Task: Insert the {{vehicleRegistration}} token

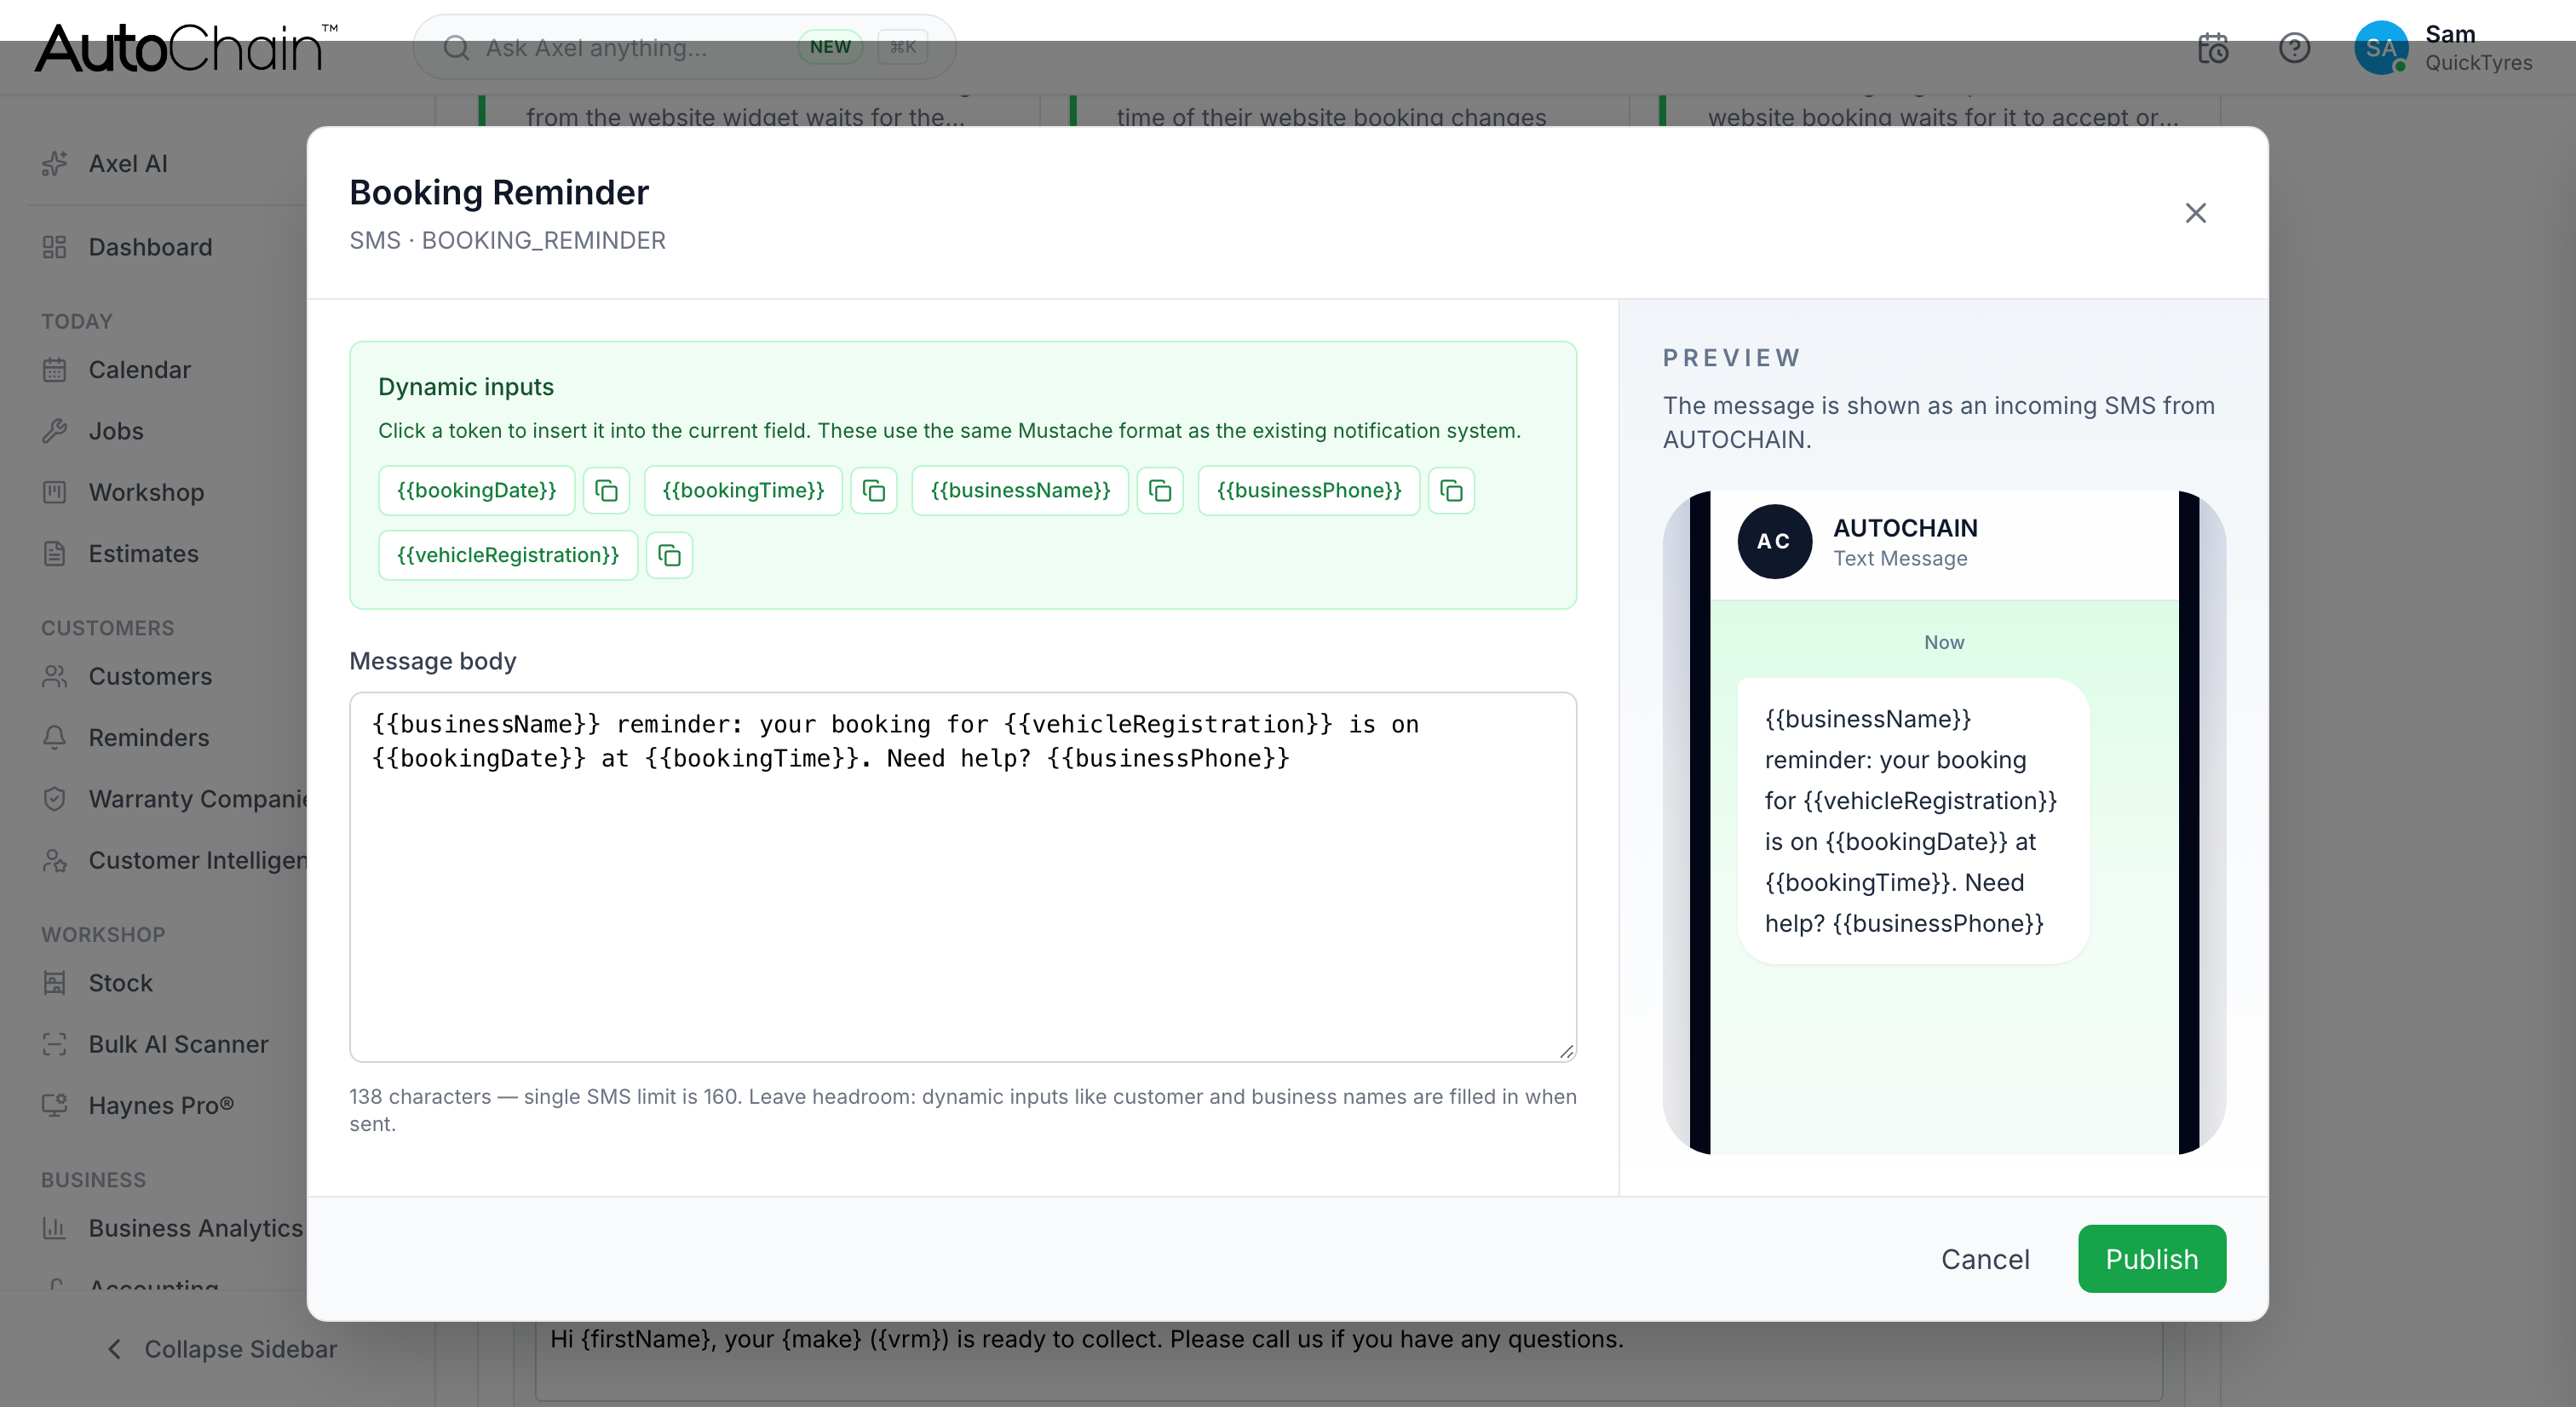Action: point(508,555)
